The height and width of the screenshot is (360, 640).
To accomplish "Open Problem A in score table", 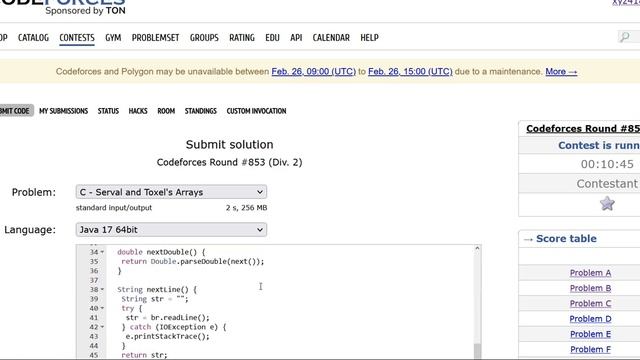I will coord(590,273).
